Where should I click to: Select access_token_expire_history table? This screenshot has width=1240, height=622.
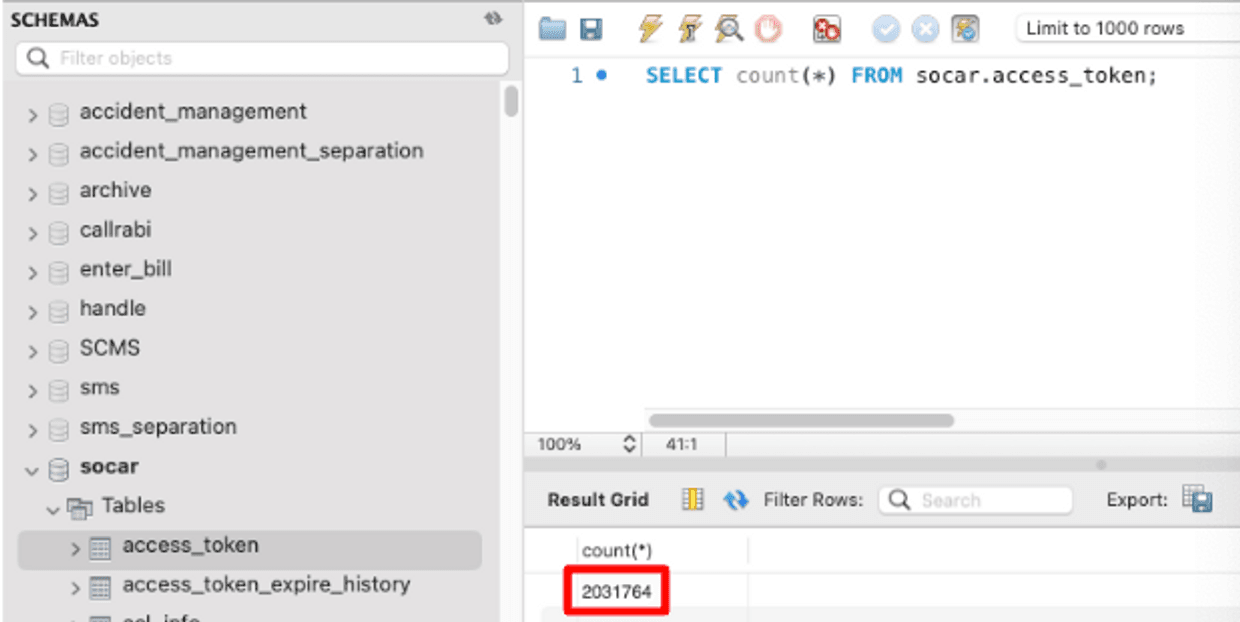[266, 585]
